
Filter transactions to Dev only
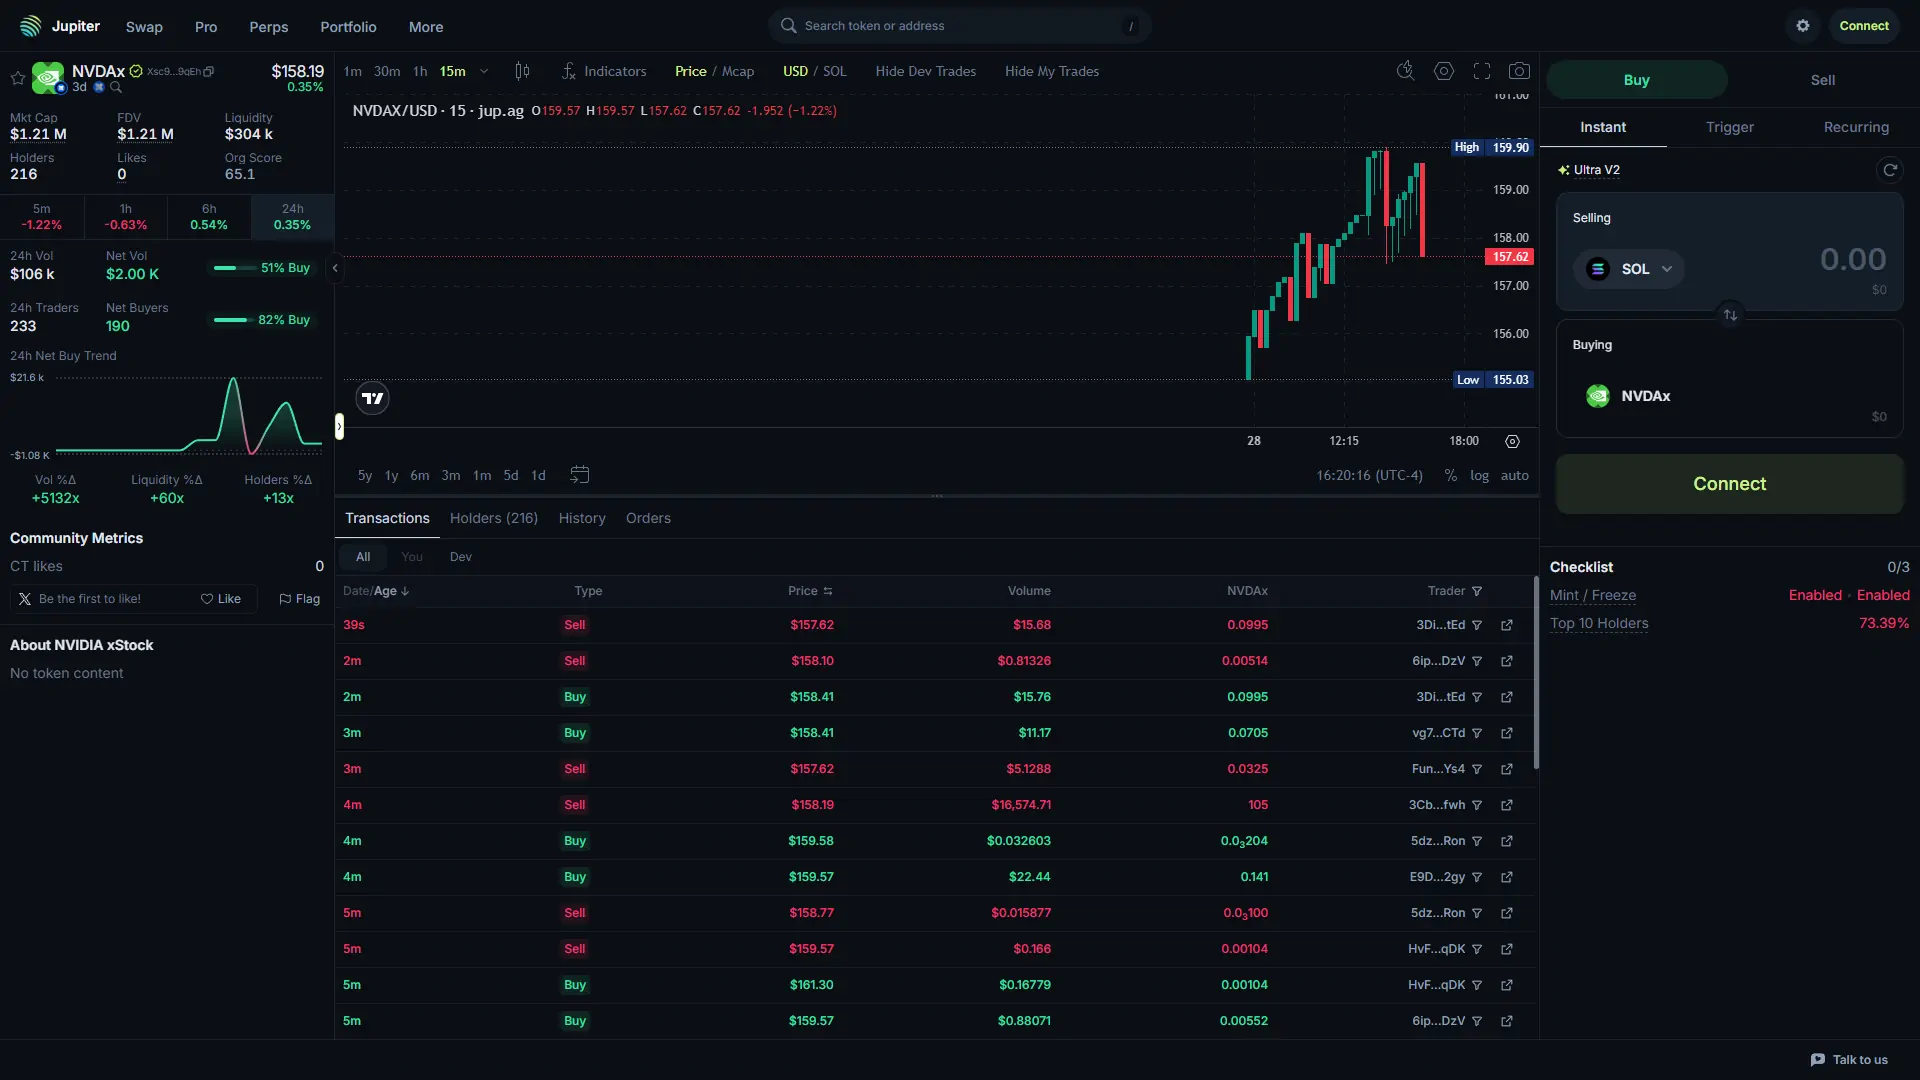460,557
